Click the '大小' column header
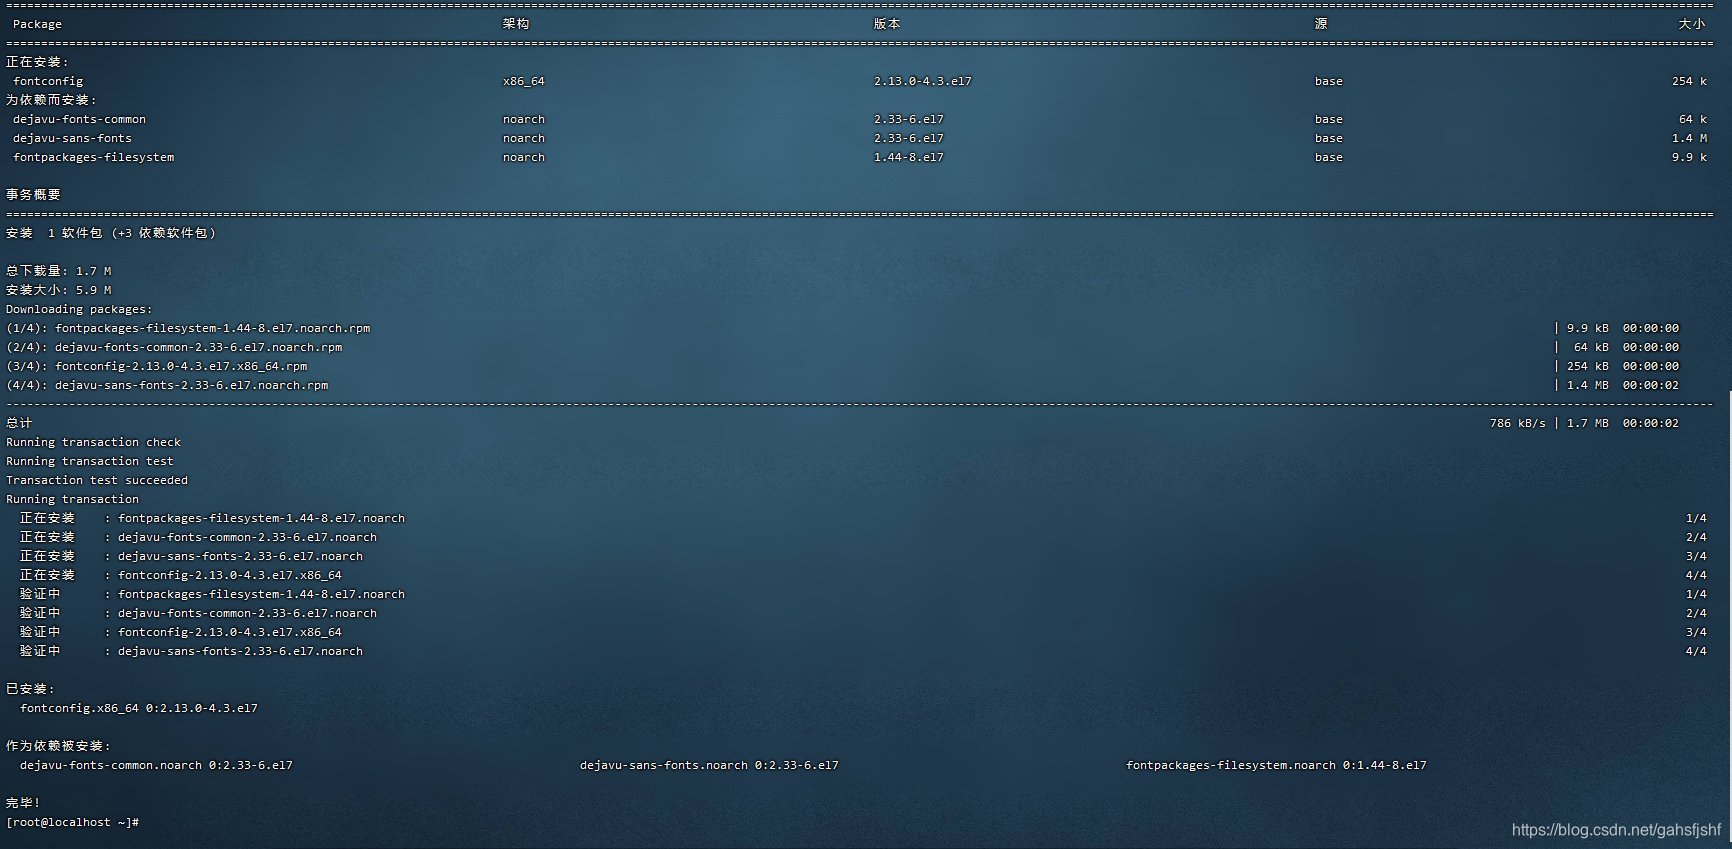This screenshot has width=1732, height=849. coord(1692,24)
